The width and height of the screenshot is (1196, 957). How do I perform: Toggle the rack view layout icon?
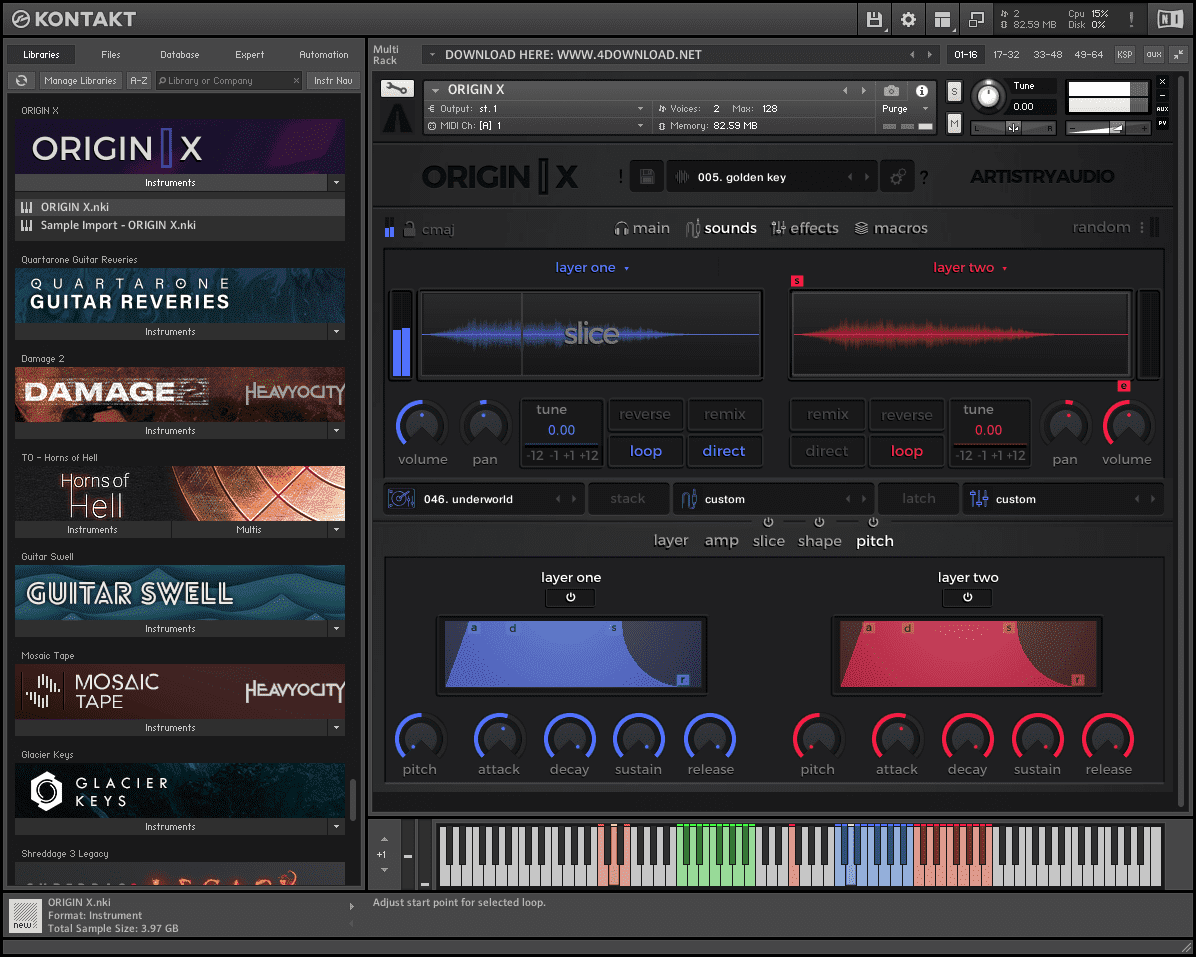(x=943, y=20)
